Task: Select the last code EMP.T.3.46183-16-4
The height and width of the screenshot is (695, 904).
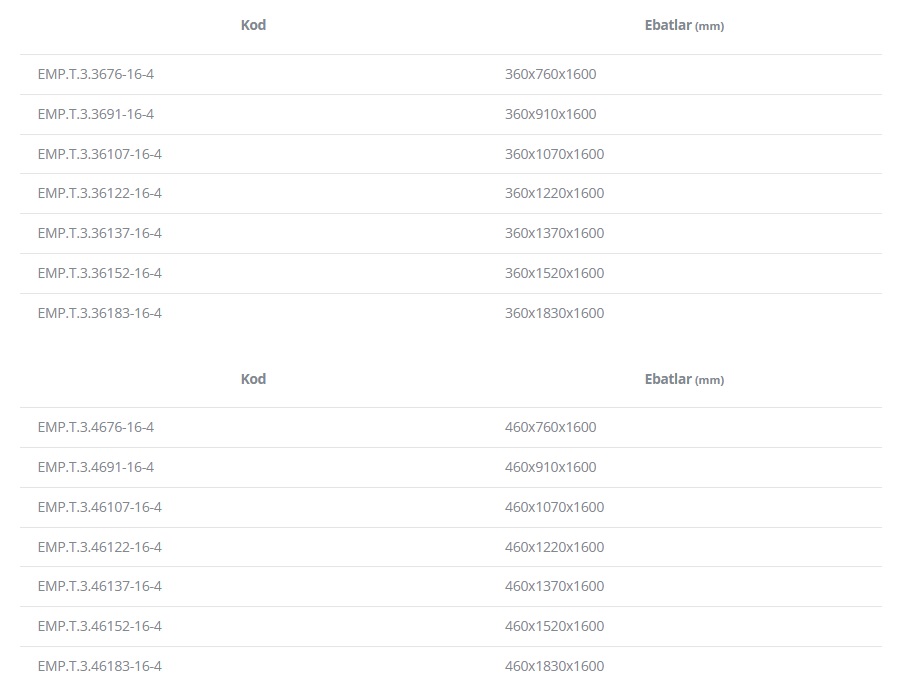Action: [99, 666]
